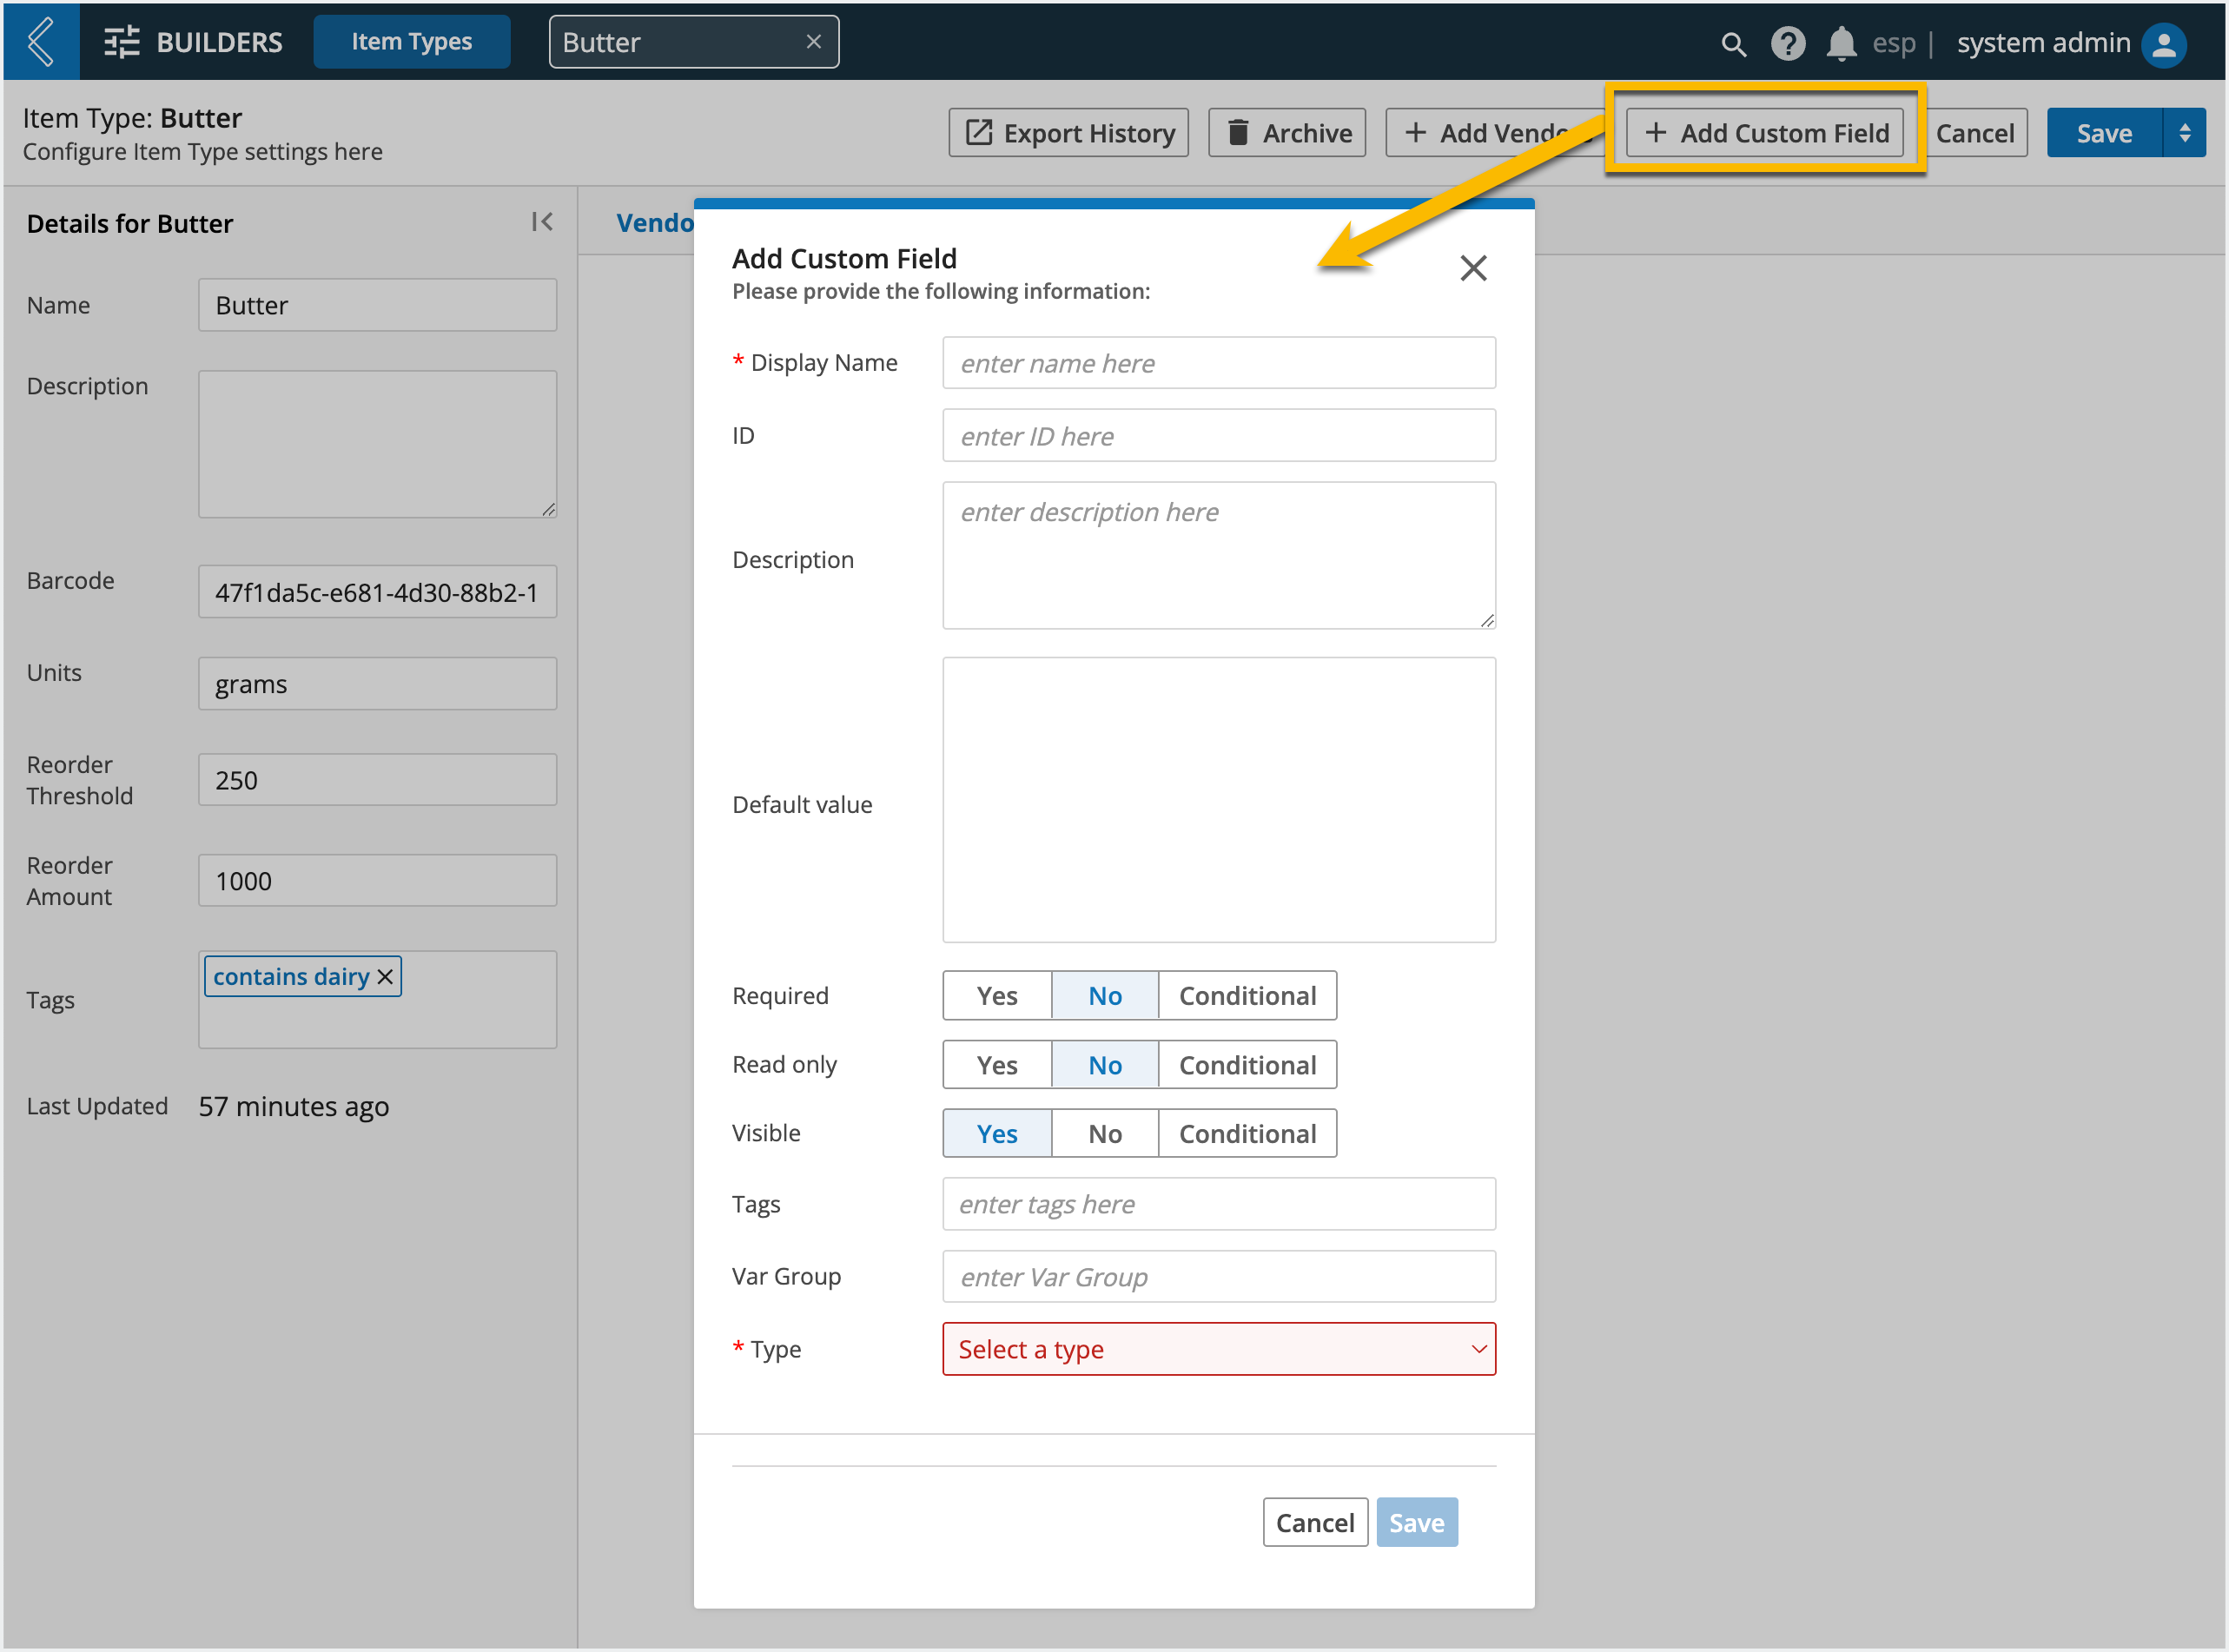Set Read only to Conditional
Viewport: 2229px width, 1652px height.
point(1247,1065)
